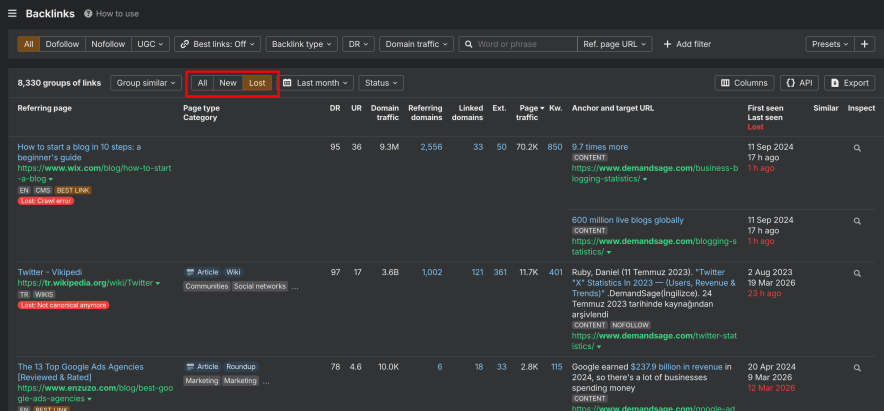Inspect the Vikipedi backlink with magnifier icon
This screenshot has width=884, height=411.
pos(857,271)
